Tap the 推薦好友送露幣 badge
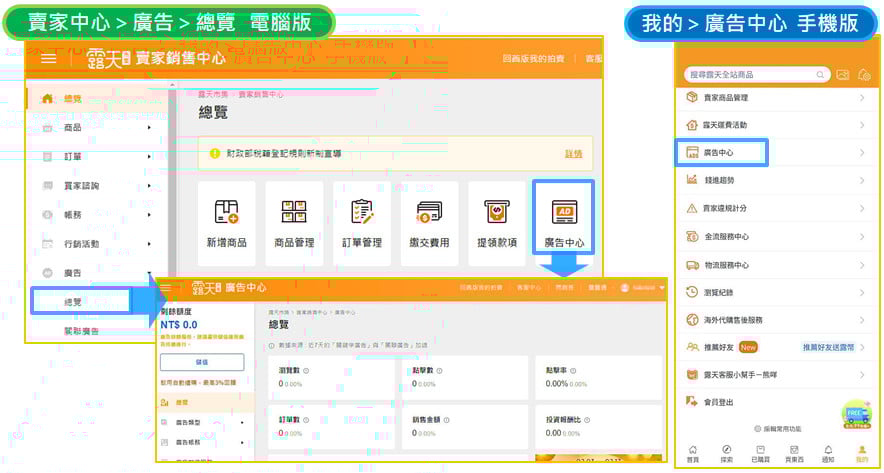This screenshot has height=473, width=884. [x=826, y=347]
